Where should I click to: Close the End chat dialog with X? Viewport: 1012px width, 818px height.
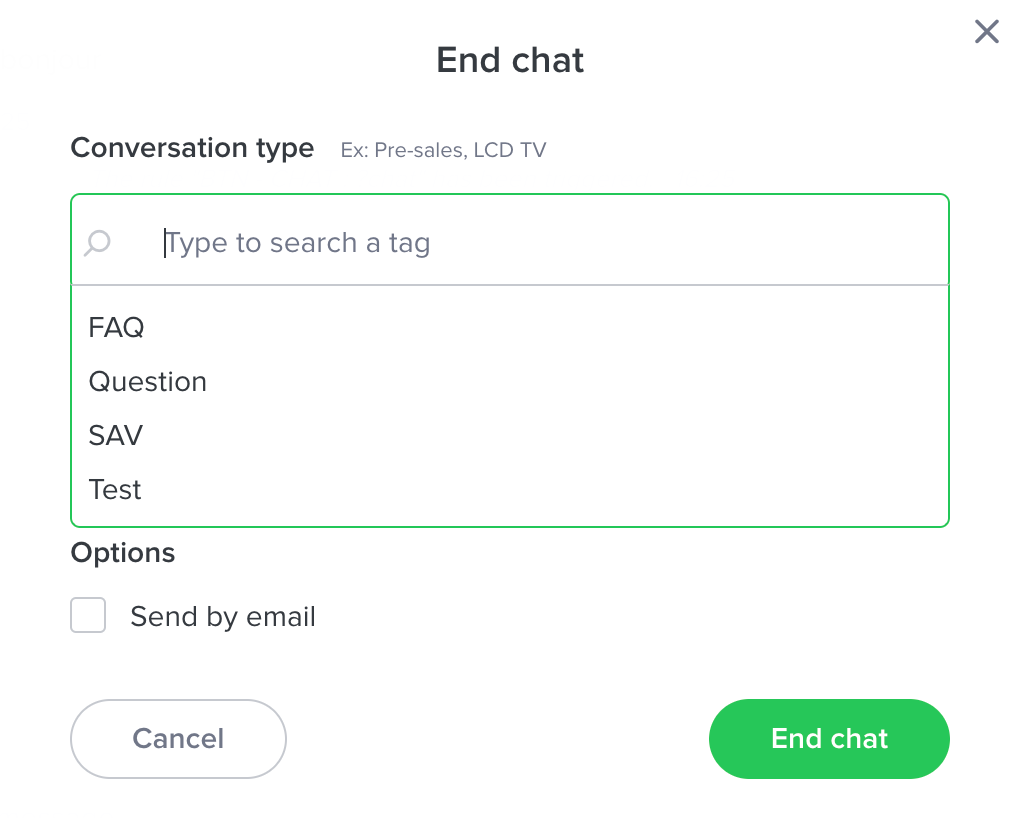[x=986, y=32]
